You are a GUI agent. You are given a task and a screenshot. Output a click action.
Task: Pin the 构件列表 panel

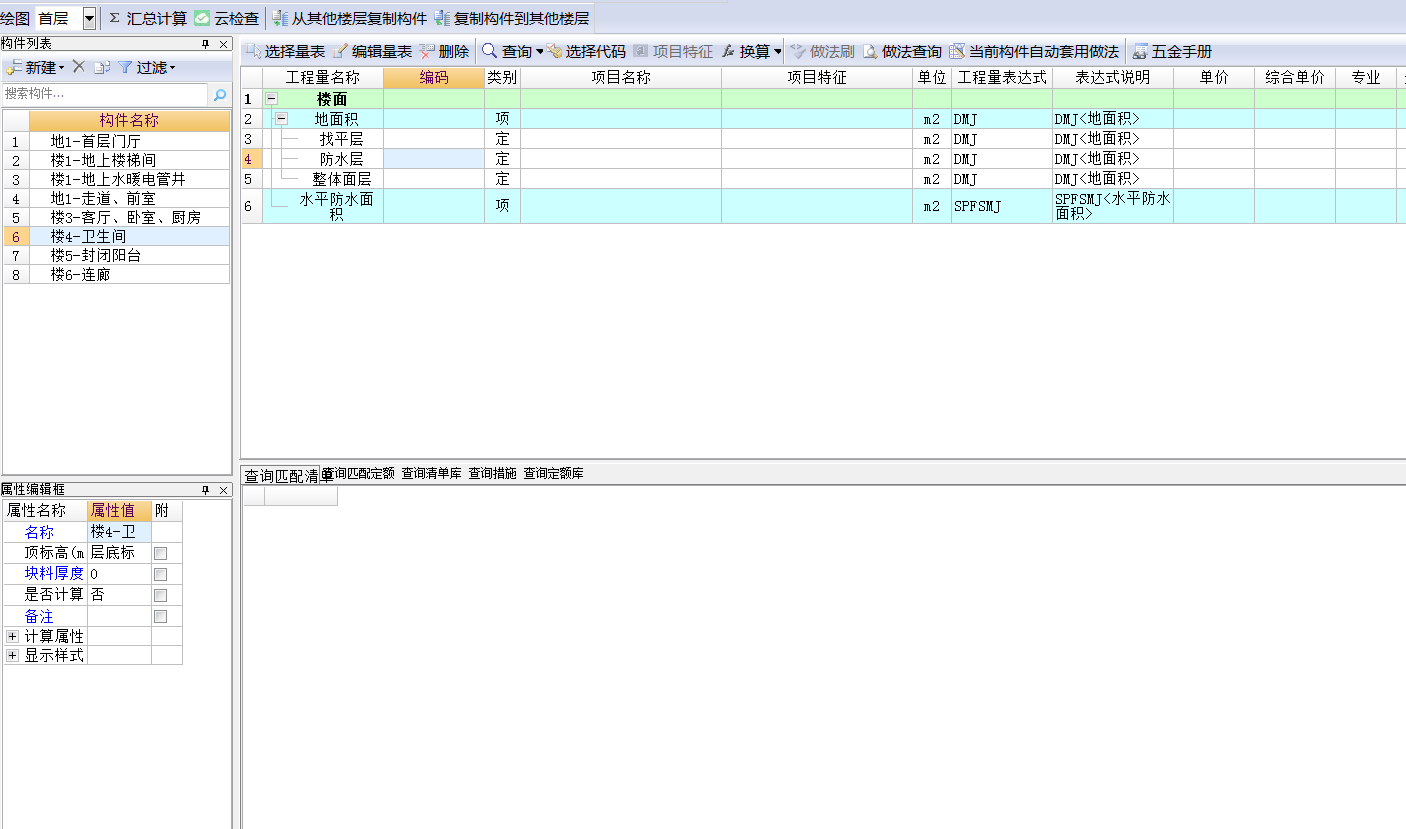pyautogui.click(x=205, y=44)
